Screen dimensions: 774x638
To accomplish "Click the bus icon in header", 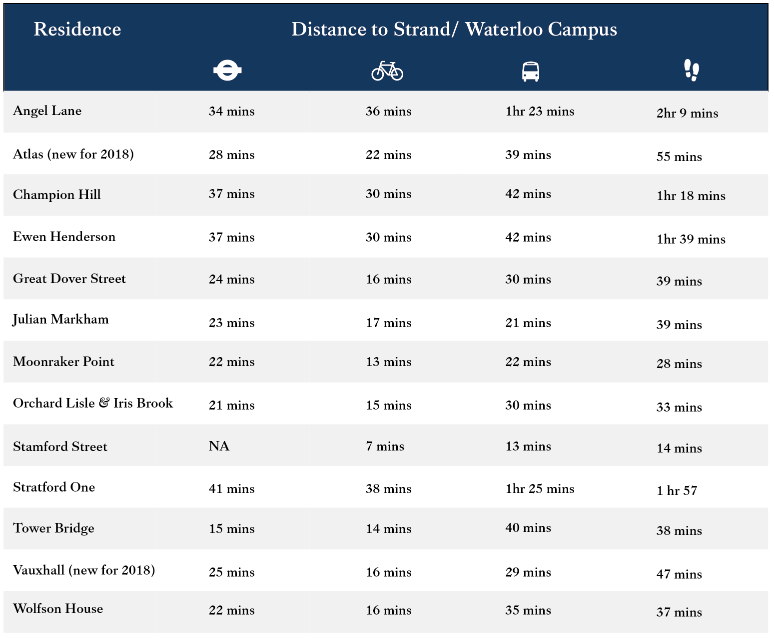I will click(530, 71).
